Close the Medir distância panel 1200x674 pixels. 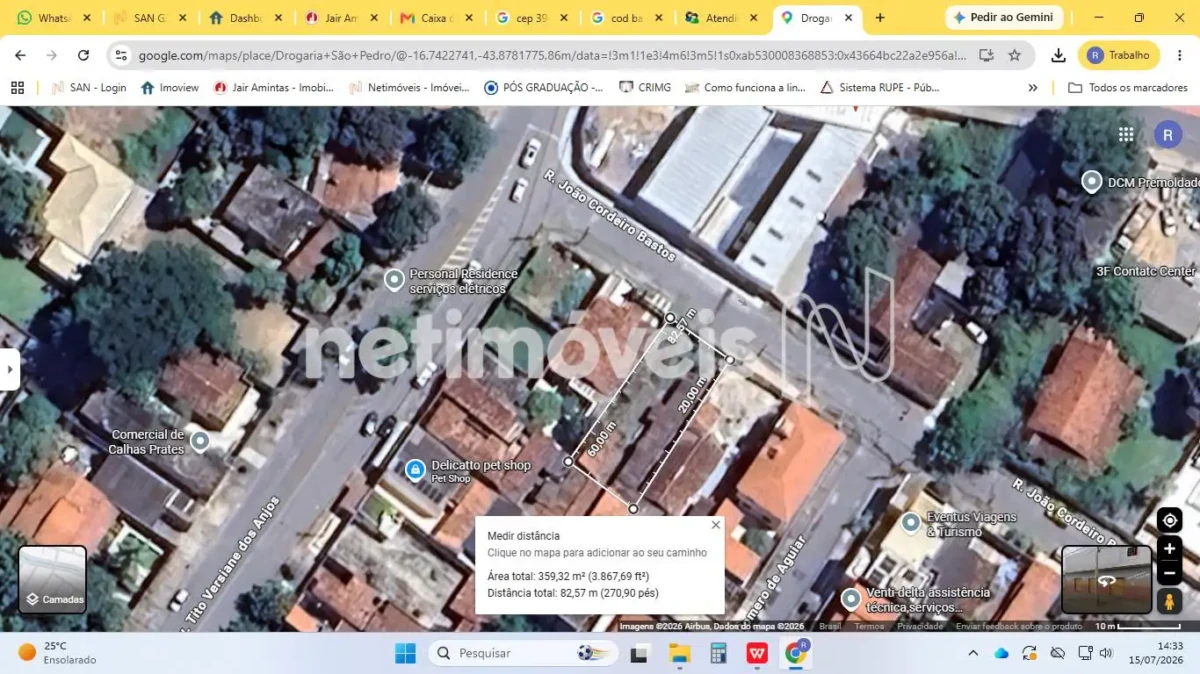pos(715,524)
